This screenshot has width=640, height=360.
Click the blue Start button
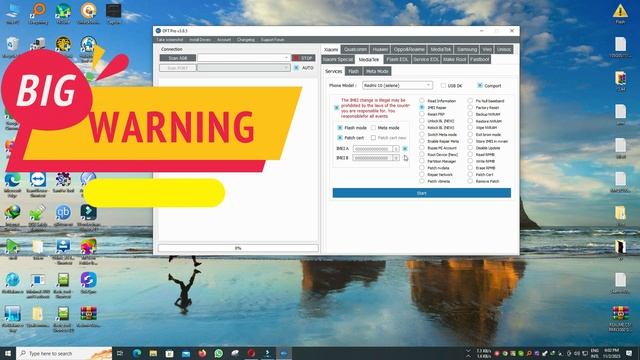coord(422,193)
